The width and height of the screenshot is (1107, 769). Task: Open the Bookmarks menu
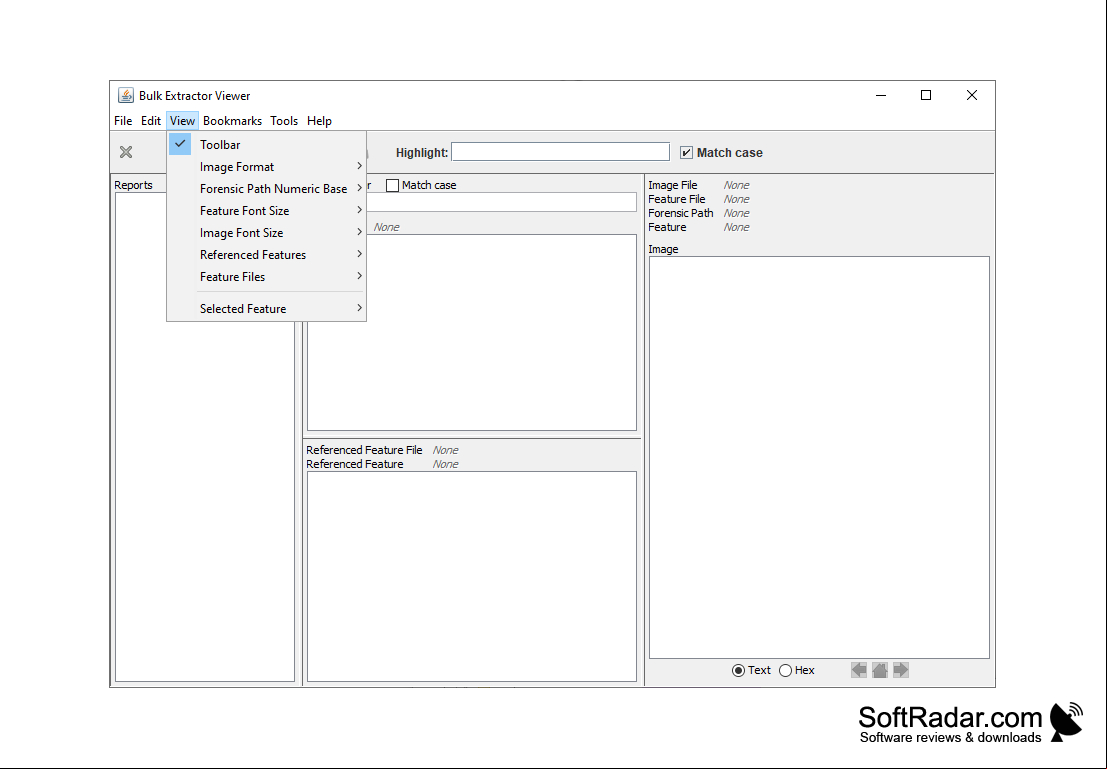point(232,121)
